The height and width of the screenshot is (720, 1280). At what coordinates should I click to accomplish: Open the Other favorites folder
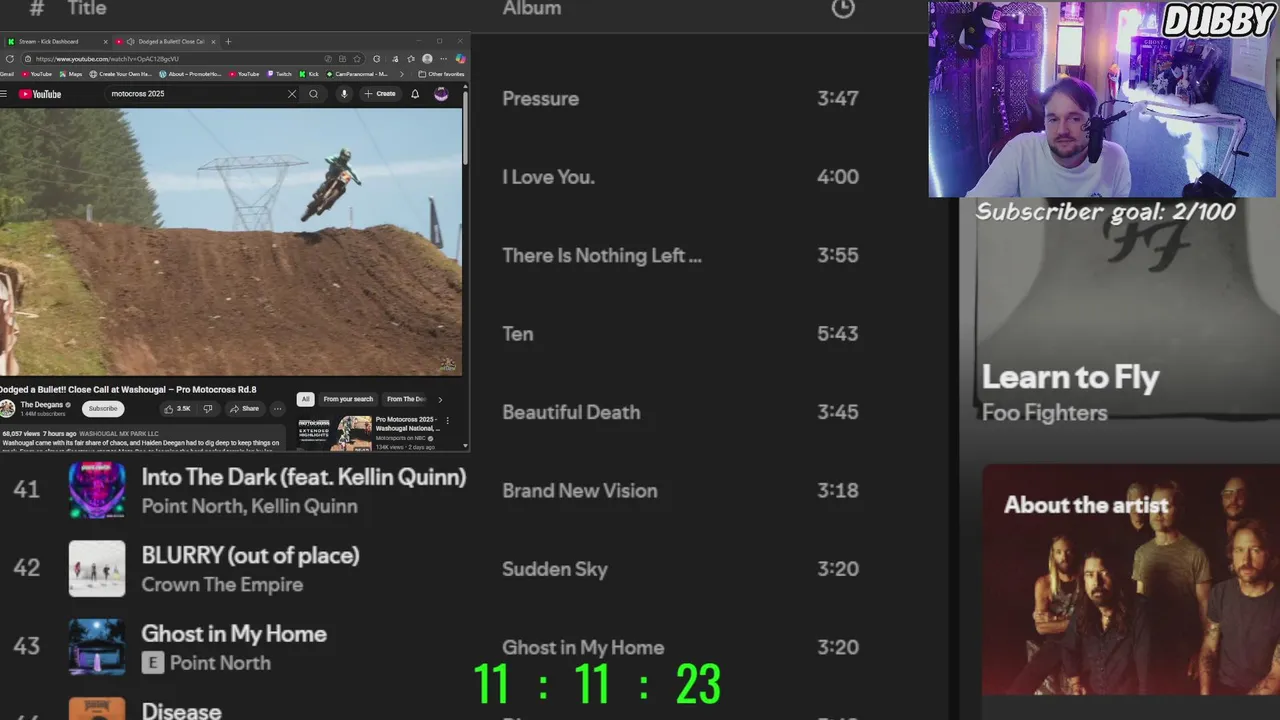coord(441,74)
